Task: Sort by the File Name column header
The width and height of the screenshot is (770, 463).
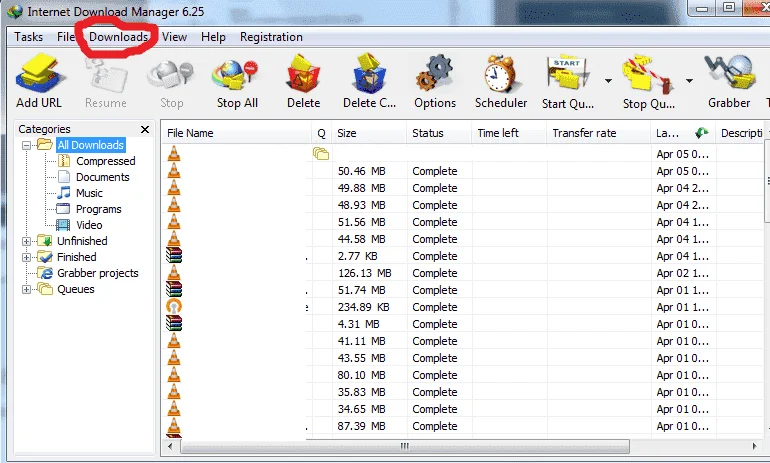Action: (x=236, y=133)
